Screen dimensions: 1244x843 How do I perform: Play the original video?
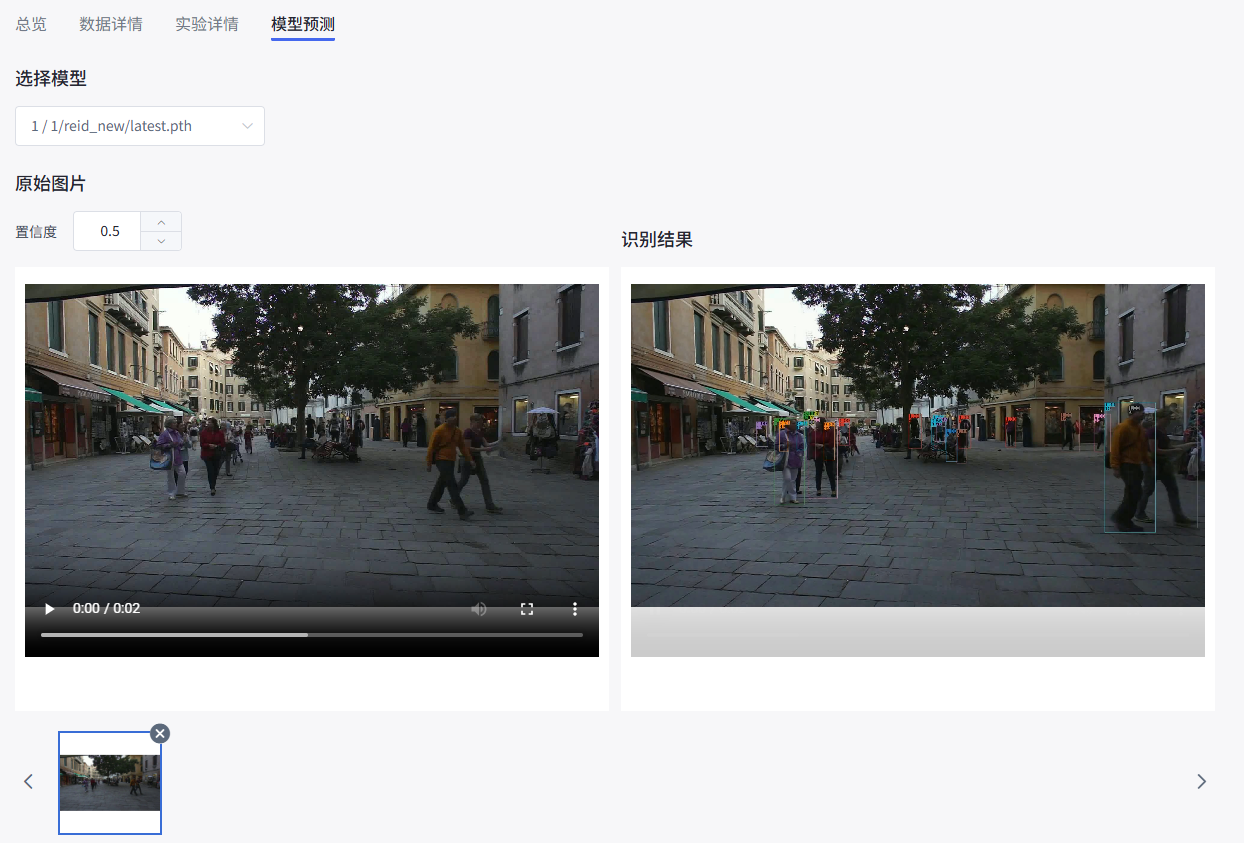point(48,608)
